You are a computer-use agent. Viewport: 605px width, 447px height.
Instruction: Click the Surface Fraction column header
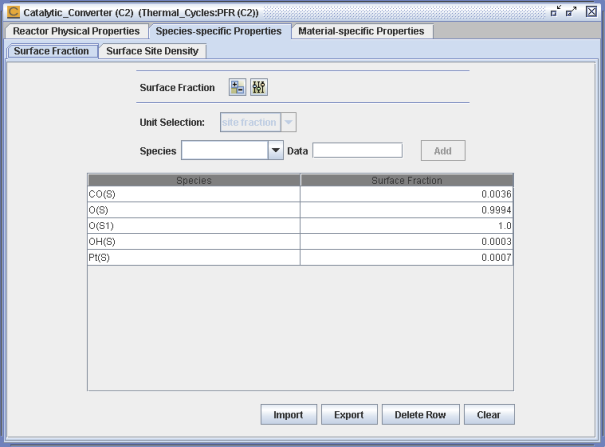(407, 180)
